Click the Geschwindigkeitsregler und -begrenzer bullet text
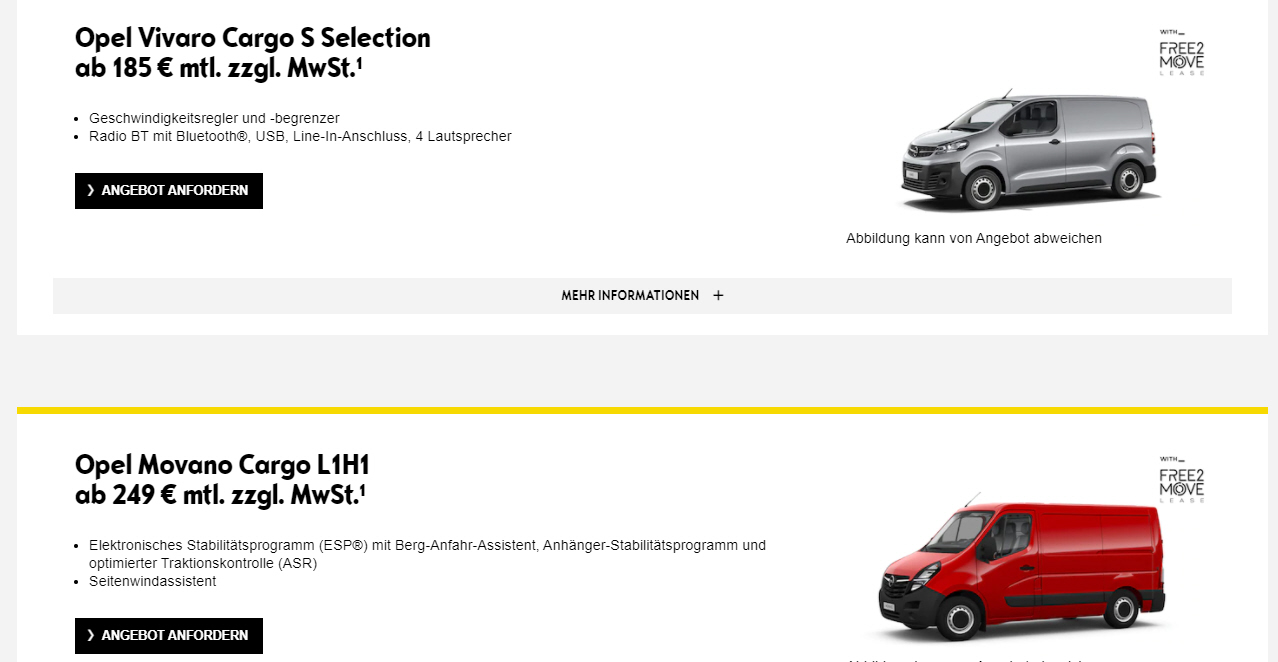The image size is (1278, 662). click(x=214, y=118)
